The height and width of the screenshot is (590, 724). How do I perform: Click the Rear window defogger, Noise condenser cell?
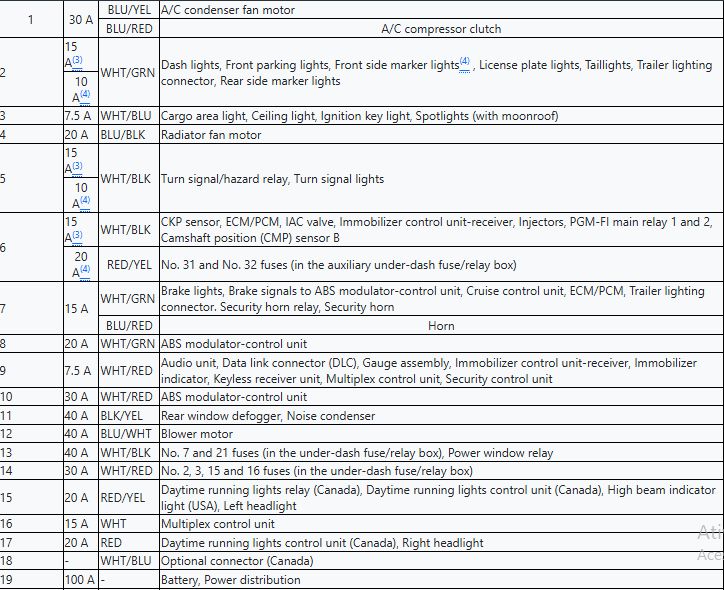click(268, 416)
